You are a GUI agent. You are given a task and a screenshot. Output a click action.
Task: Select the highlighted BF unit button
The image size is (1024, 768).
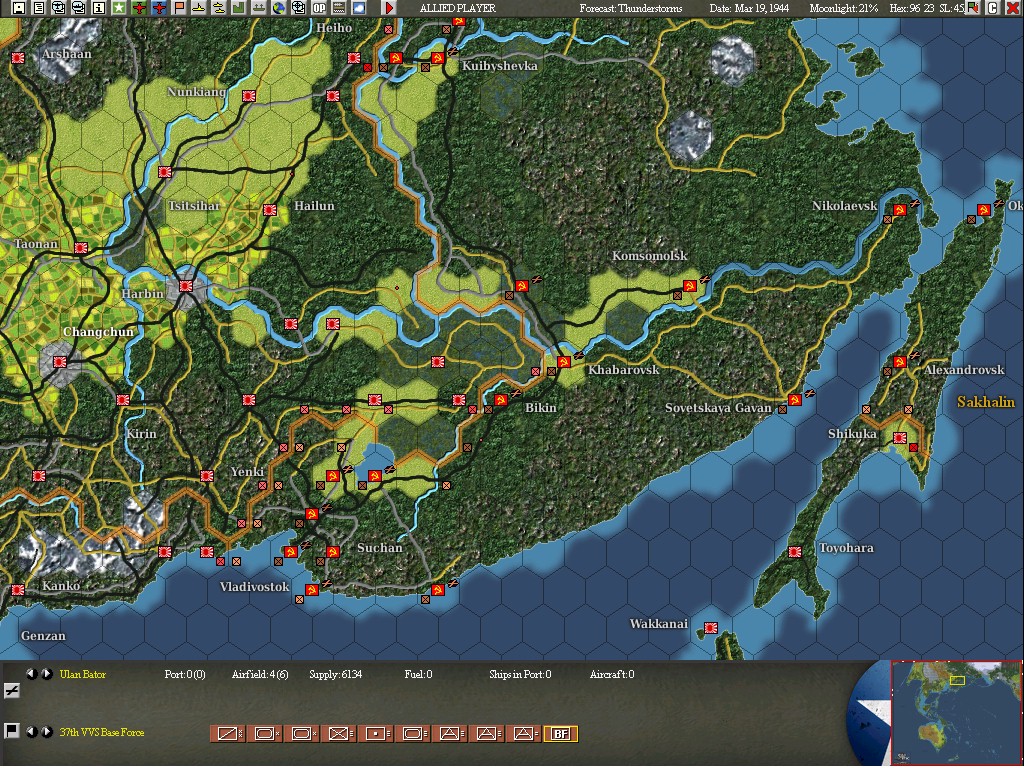[x=560, y=734]
